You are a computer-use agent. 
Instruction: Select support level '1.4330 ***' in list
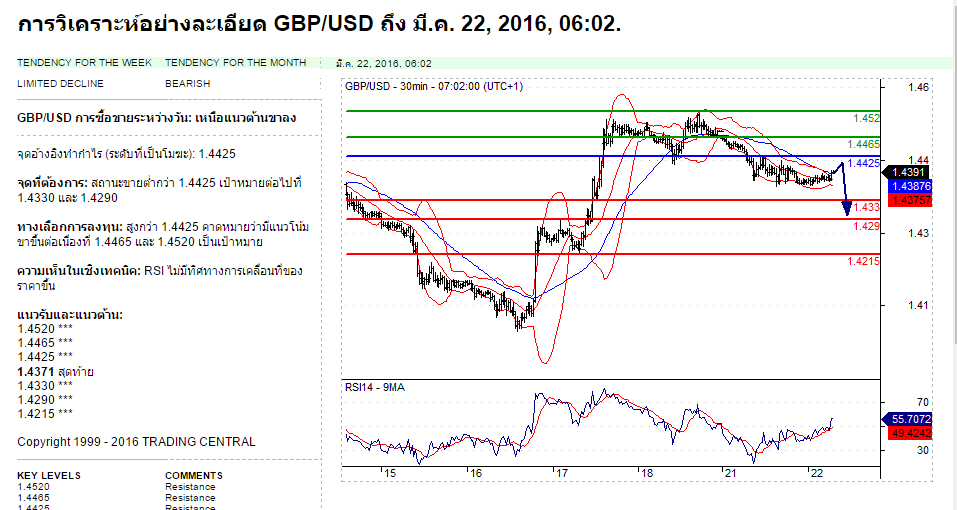[45, 386]
